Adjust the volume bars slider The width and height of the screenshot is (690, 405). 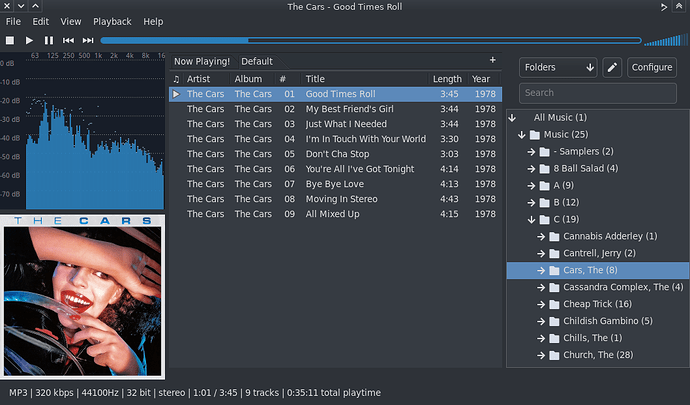click(666, 40)
